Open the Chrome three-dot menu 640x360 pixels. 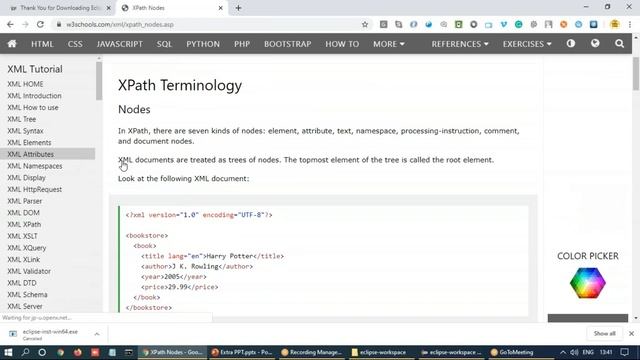coord(630,24)
